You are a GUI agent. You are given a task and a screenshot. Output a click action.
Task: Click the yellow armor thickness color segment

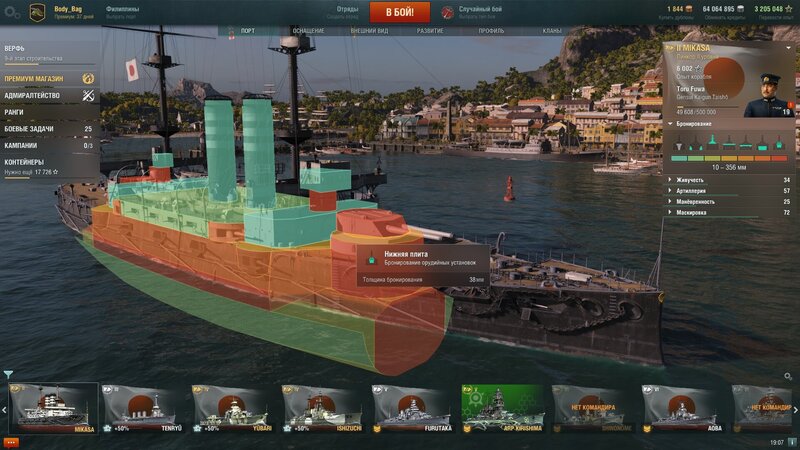click(730, 159)
